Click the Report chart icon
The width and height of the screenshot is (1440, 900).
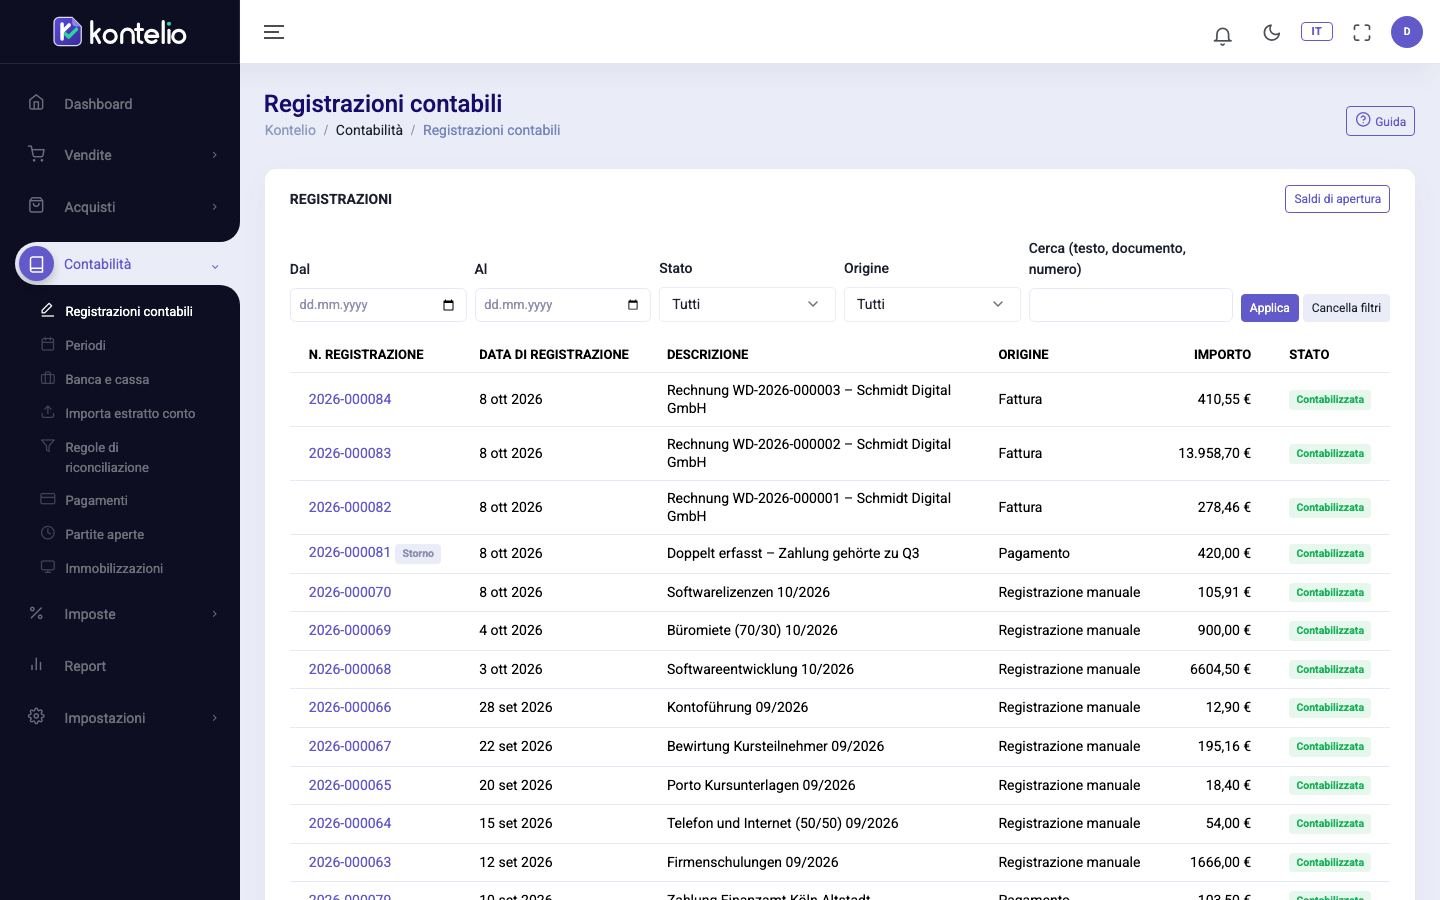pos(37,665)
